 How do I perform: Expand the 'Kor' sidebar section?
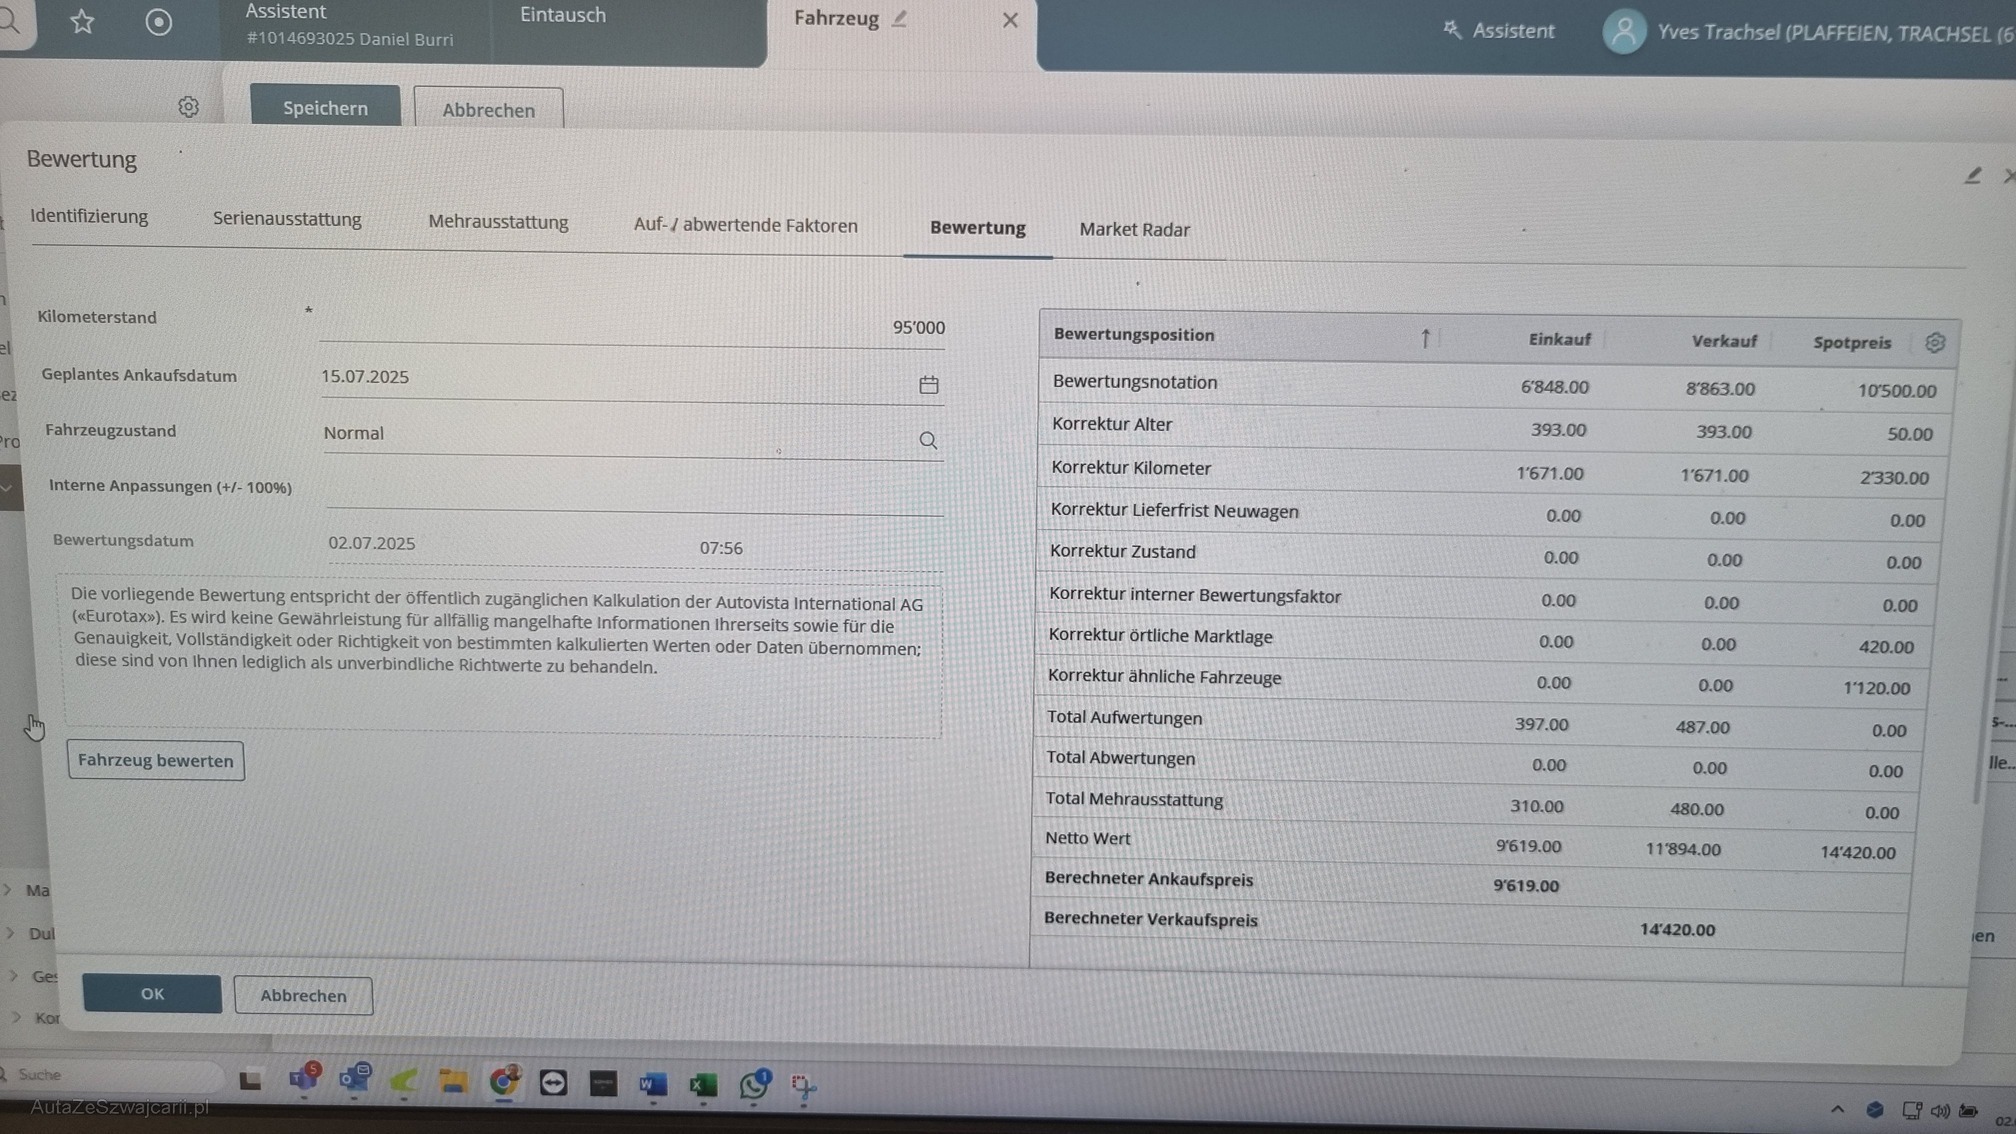click(16, 1017)
